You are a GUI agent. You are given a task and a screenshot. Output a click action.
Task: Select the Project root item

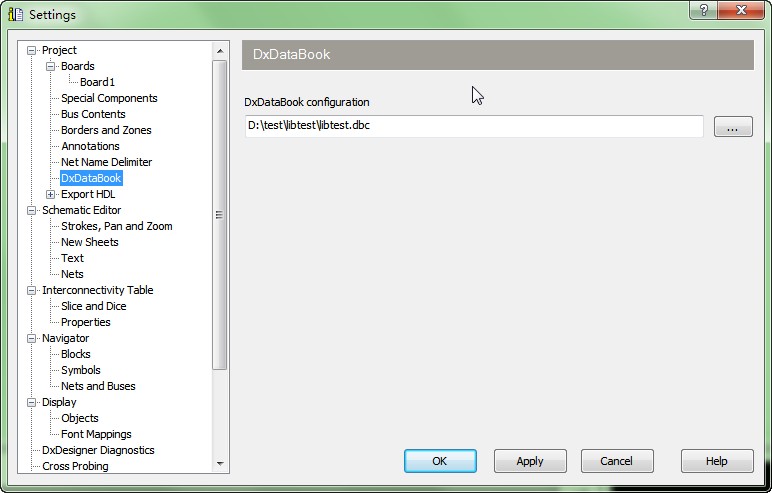(59, 50)
